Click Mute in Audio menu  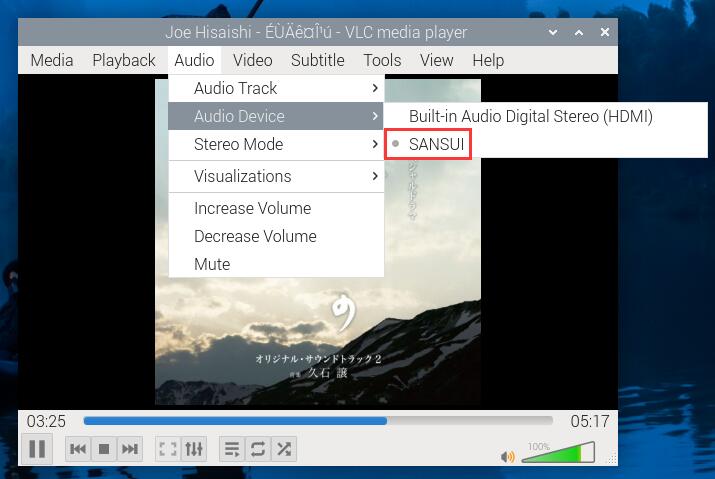(212, 264)
